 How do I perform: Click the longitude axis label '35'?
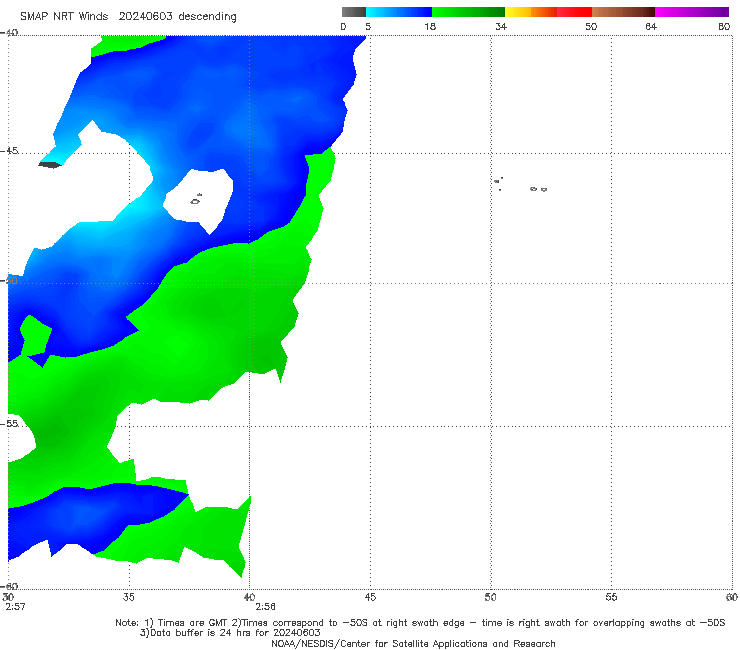click(x=128, y=597)
